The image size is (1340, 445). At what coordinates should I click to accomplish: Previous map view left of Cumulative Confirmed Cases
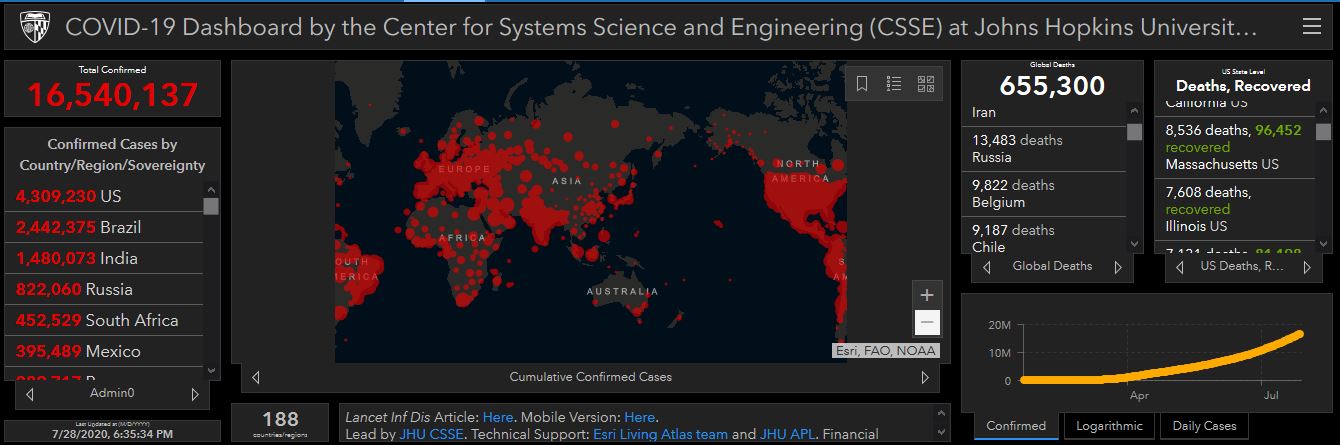pyautogui.click(x=256, y=377)
